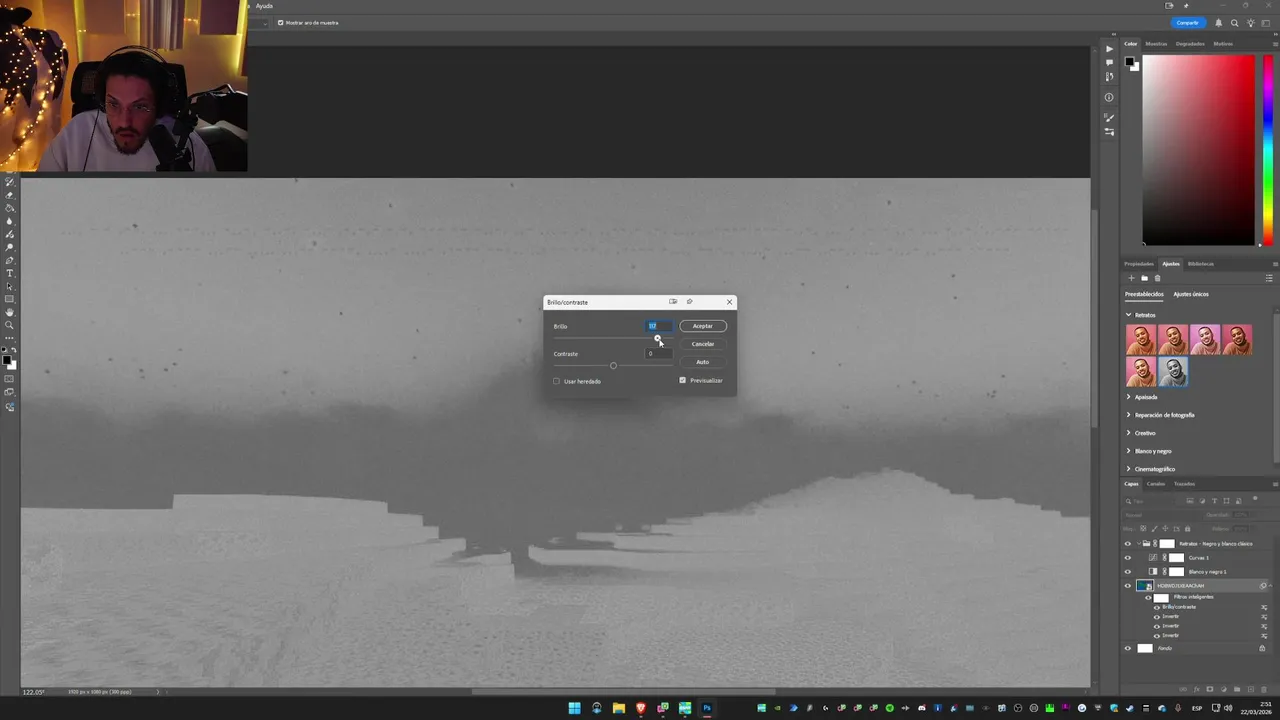This screenshot has height=720, width=1280.
Task: Click the Photoshop icon in the taskbar
Action: coord(707,708)
